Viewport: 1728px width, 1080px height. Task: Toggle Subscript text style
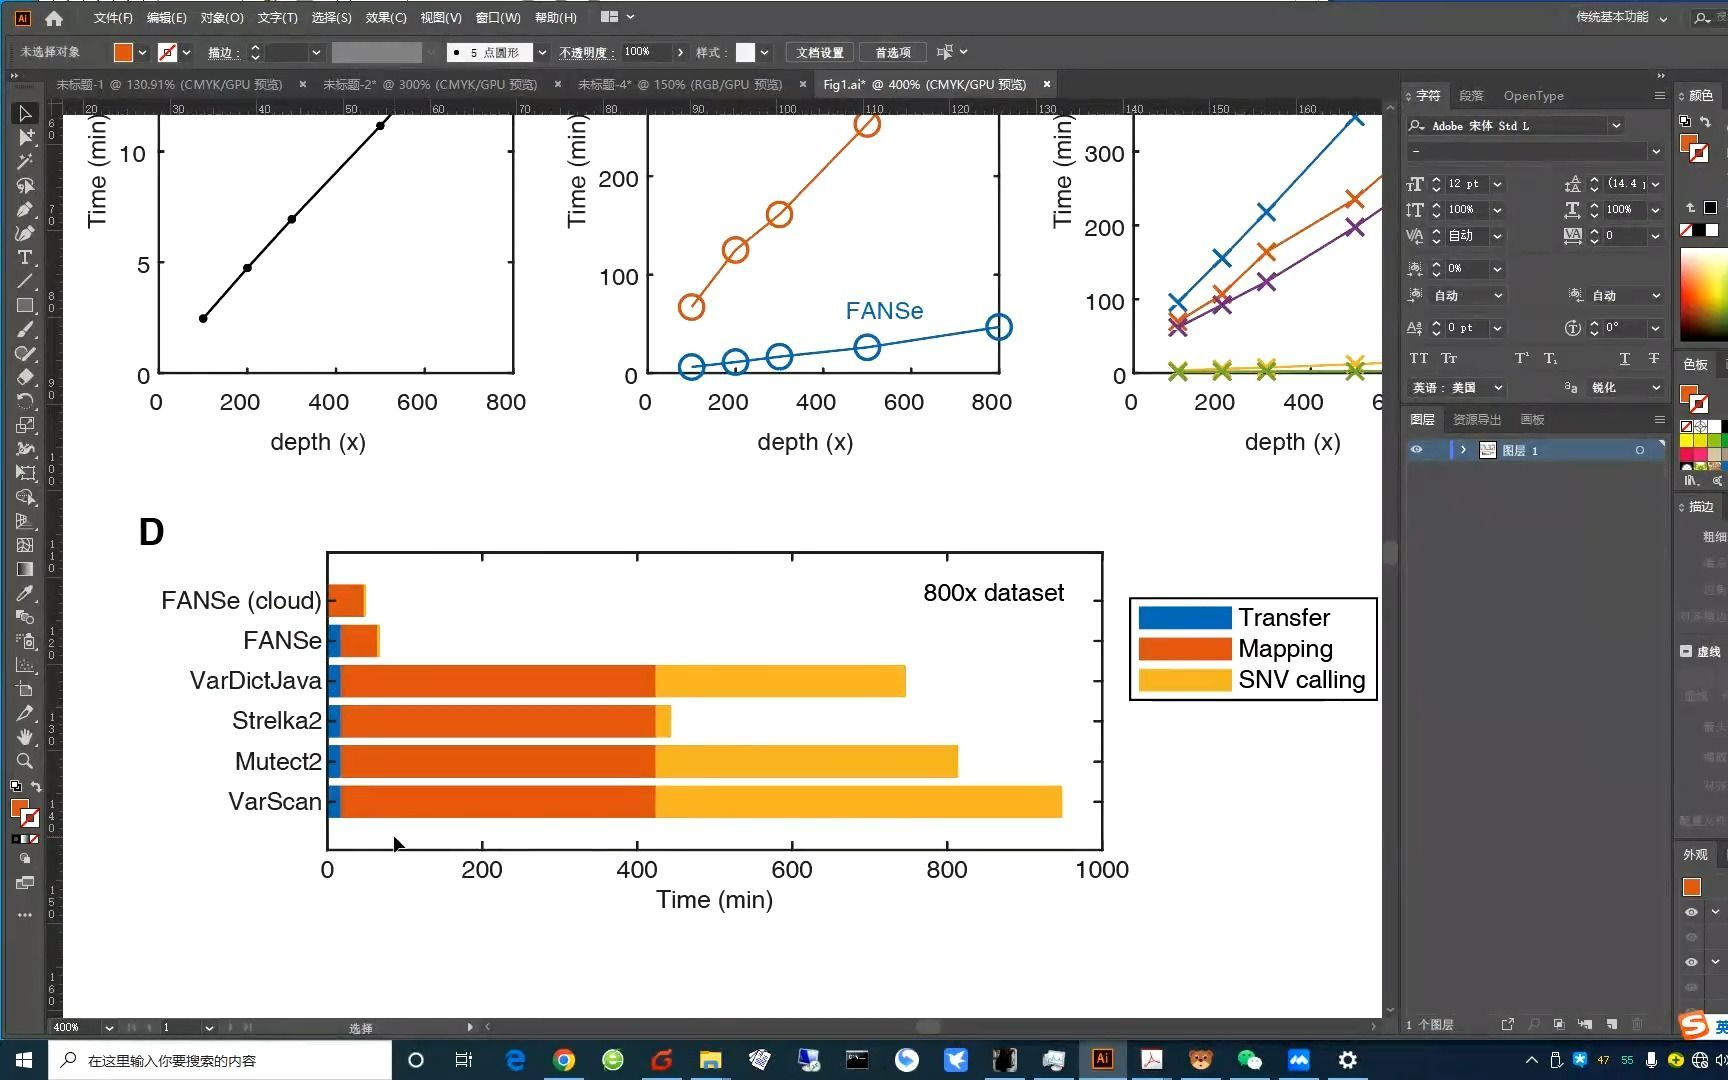tap(1550, 358)
